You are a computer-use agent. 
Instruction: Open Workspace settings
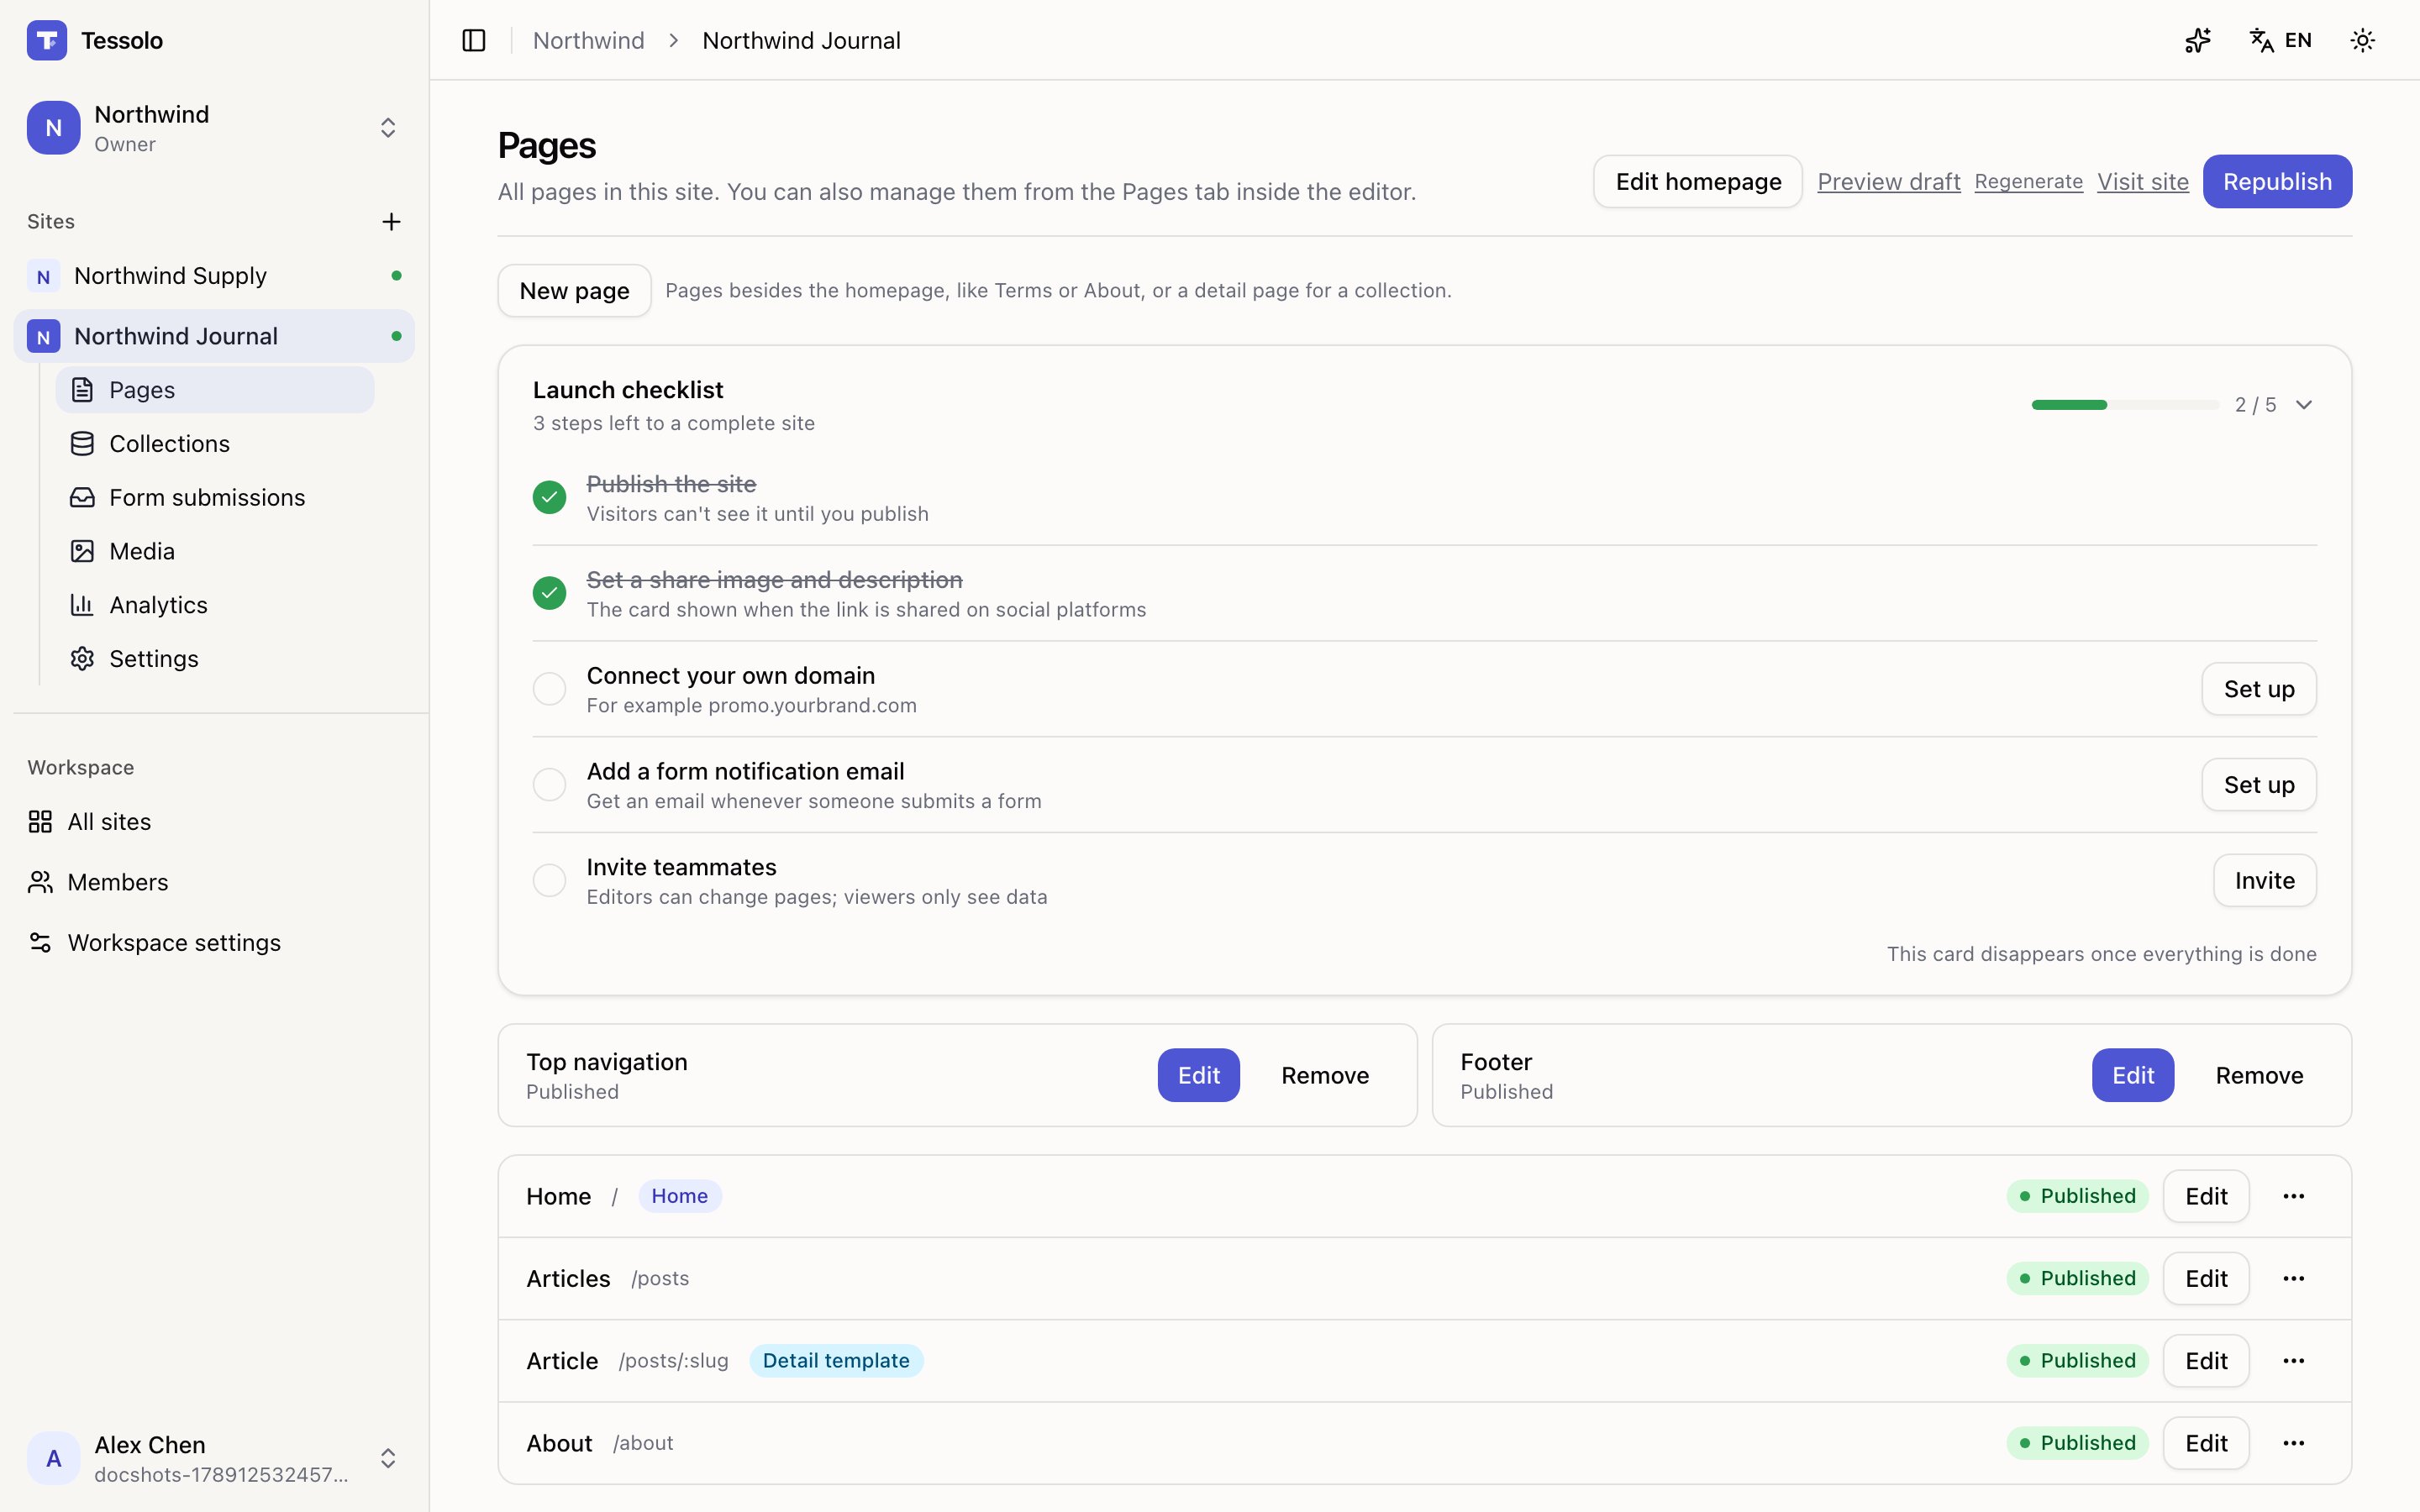[x=214, y=942]
